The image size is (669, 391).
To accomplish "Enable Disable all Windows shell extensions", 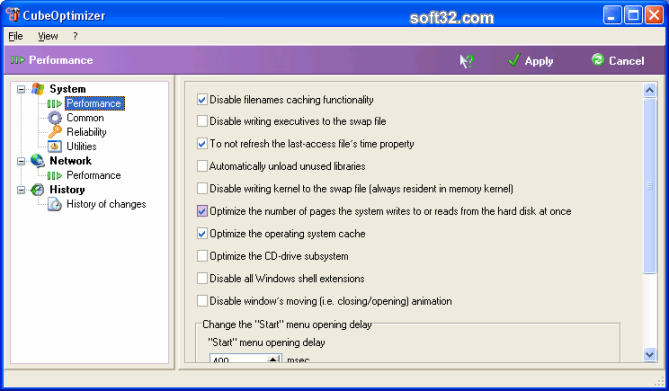I will pyautogui.click(x=202, y=278).
